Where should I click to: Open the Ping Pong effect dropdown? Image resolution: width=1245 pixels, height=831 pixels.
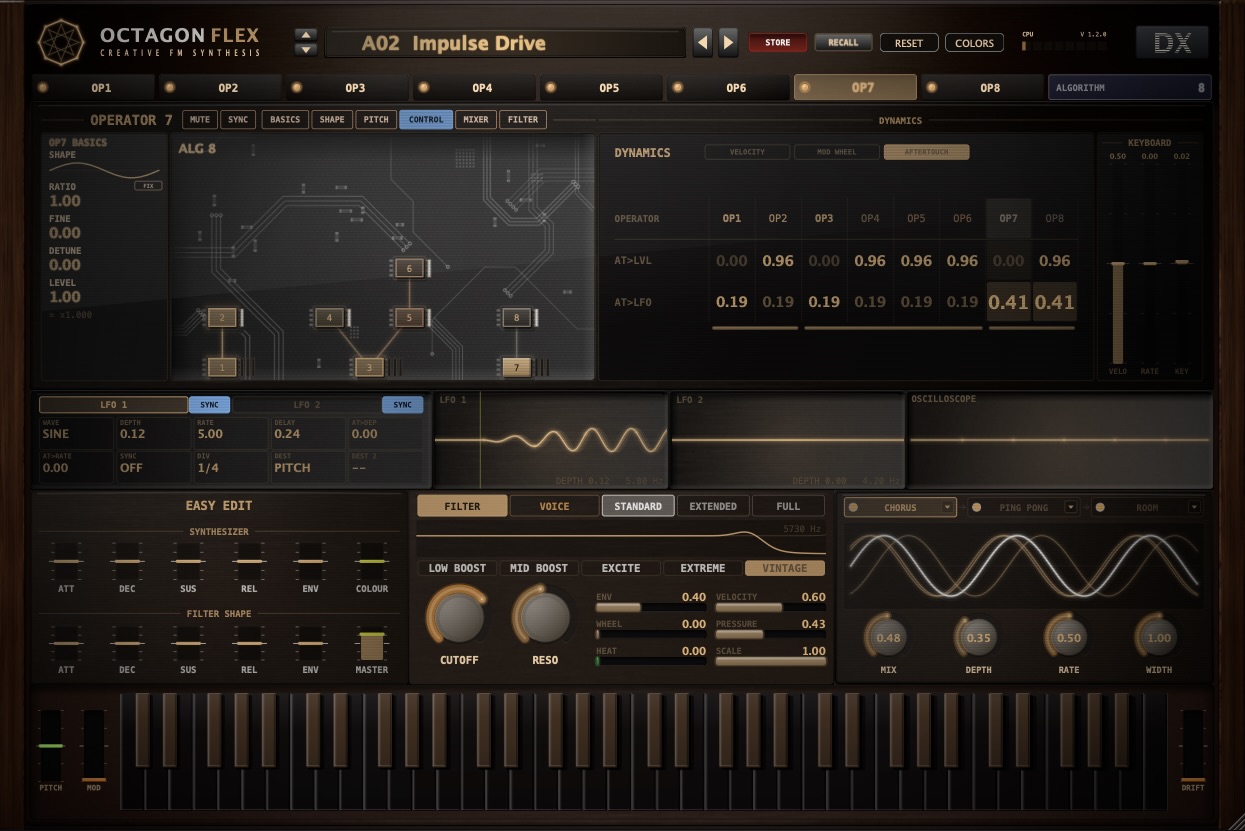pyautogui.click(x=1071, y=508)
